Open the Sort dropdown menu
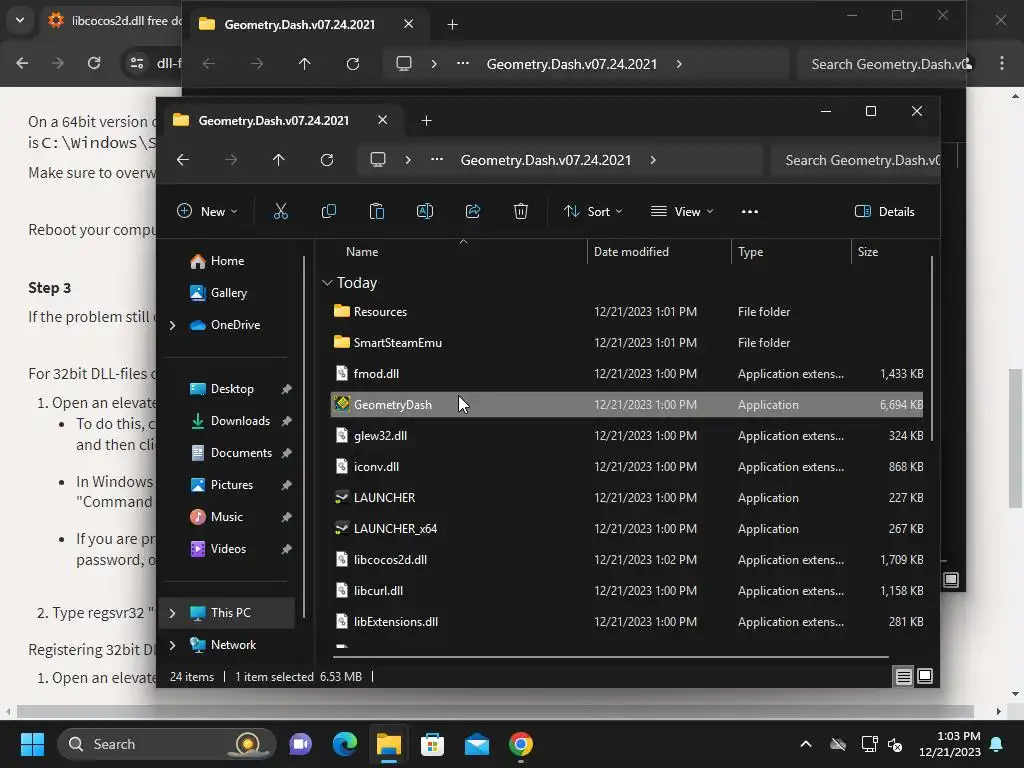The width and height of the screenshot is (1024, 768). (593, 212)
